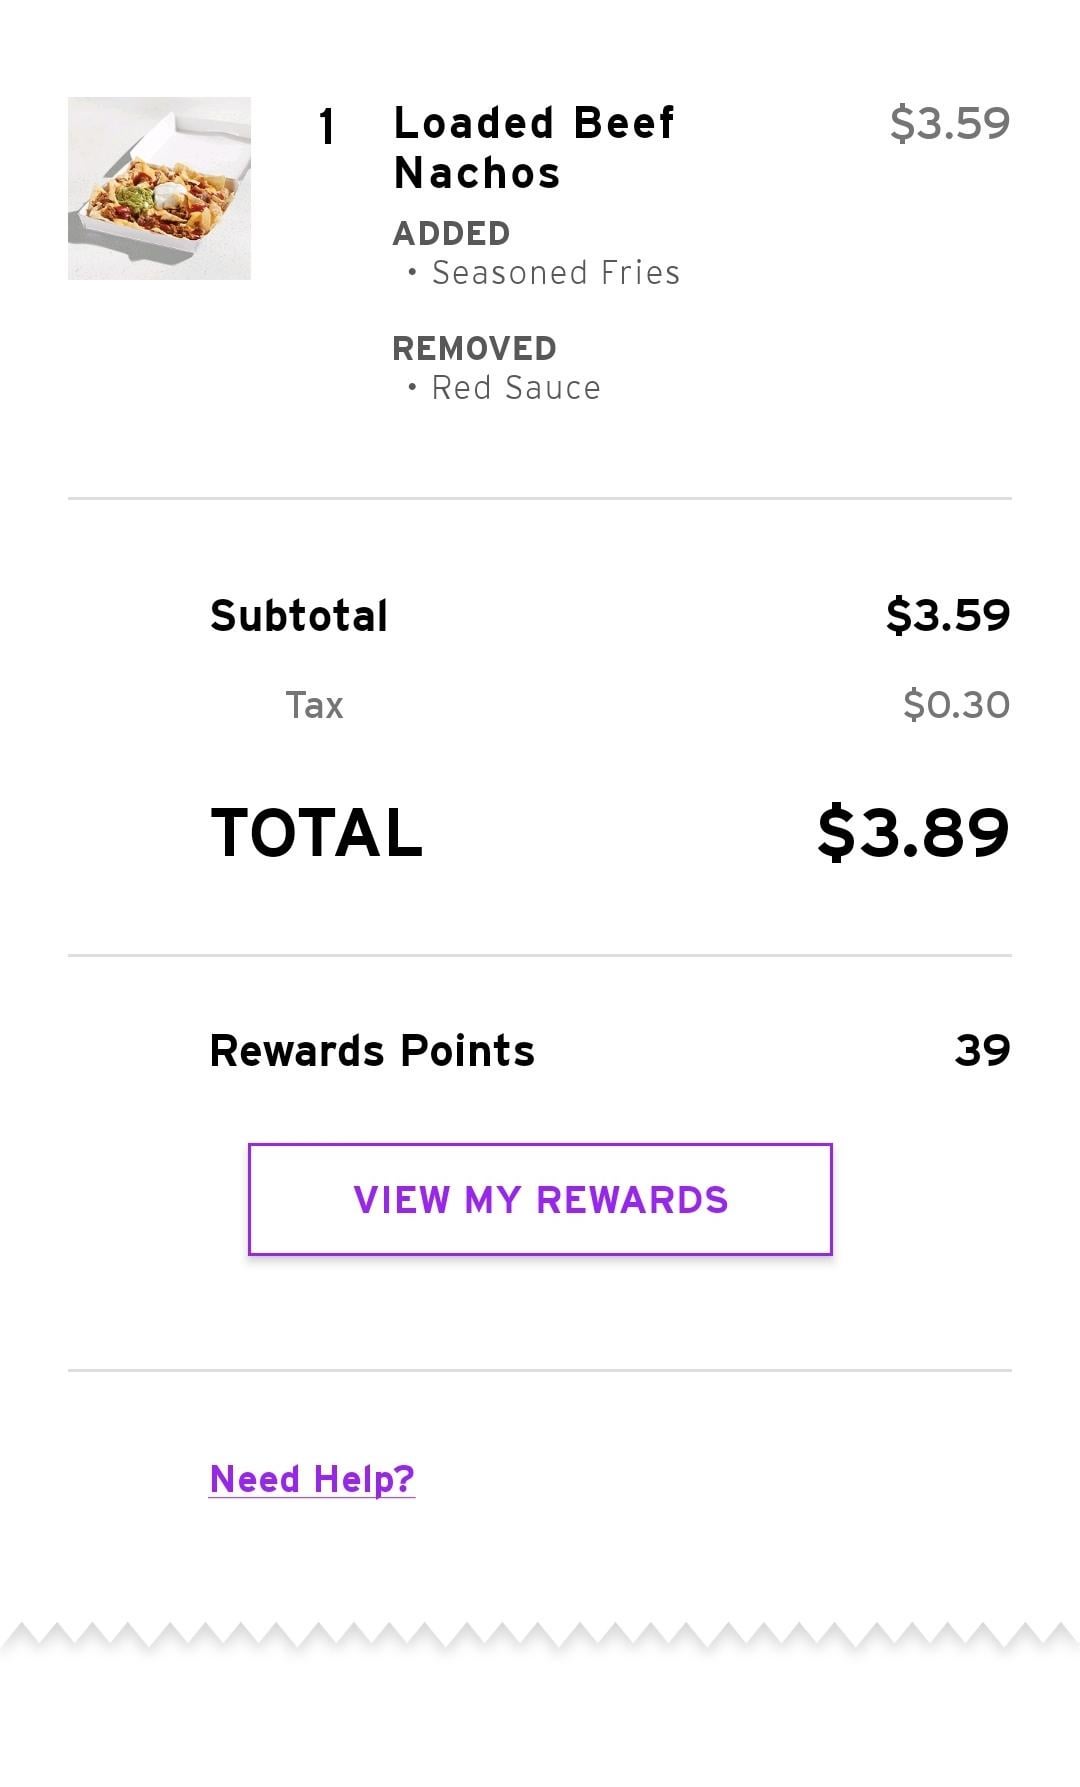The image size is (1080, 1787).
Task: Click the TOTAL label
Action: click(316, 832)
